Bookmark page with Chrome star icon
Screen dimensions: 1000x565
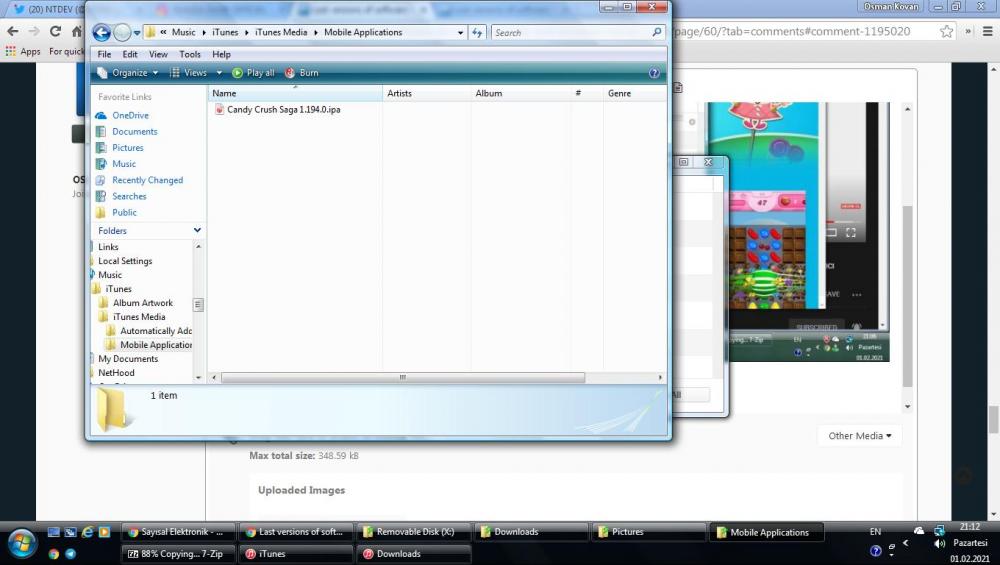946,31
